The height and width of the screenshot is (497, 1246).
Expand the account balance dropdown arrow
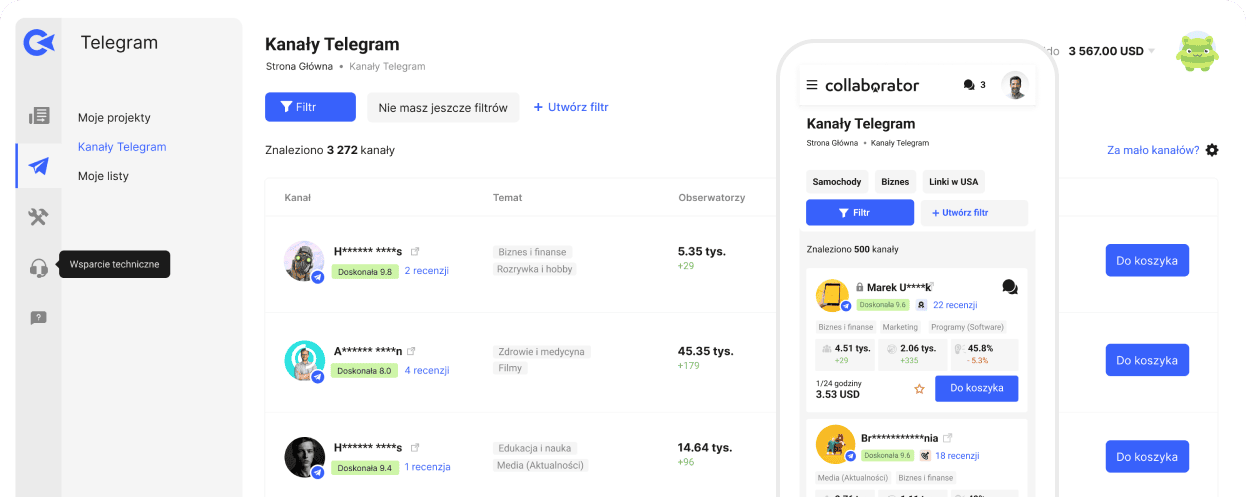(1151, 51)
